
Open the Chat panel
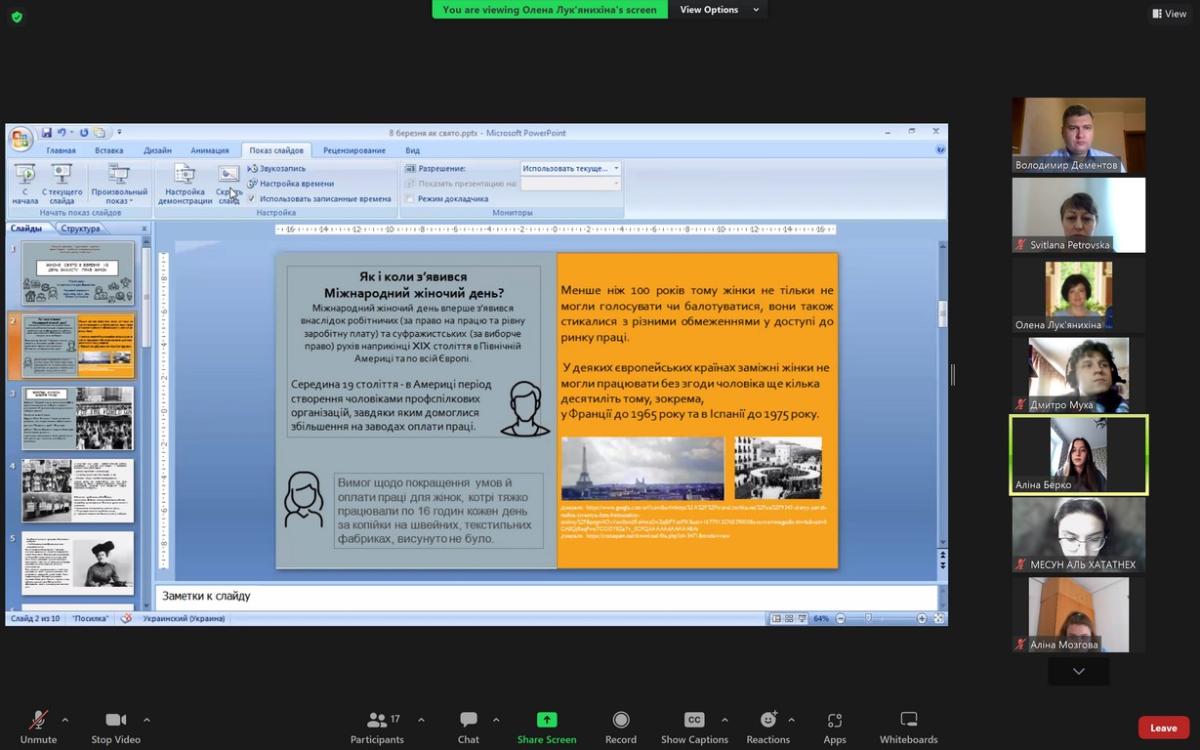[468, 721]
